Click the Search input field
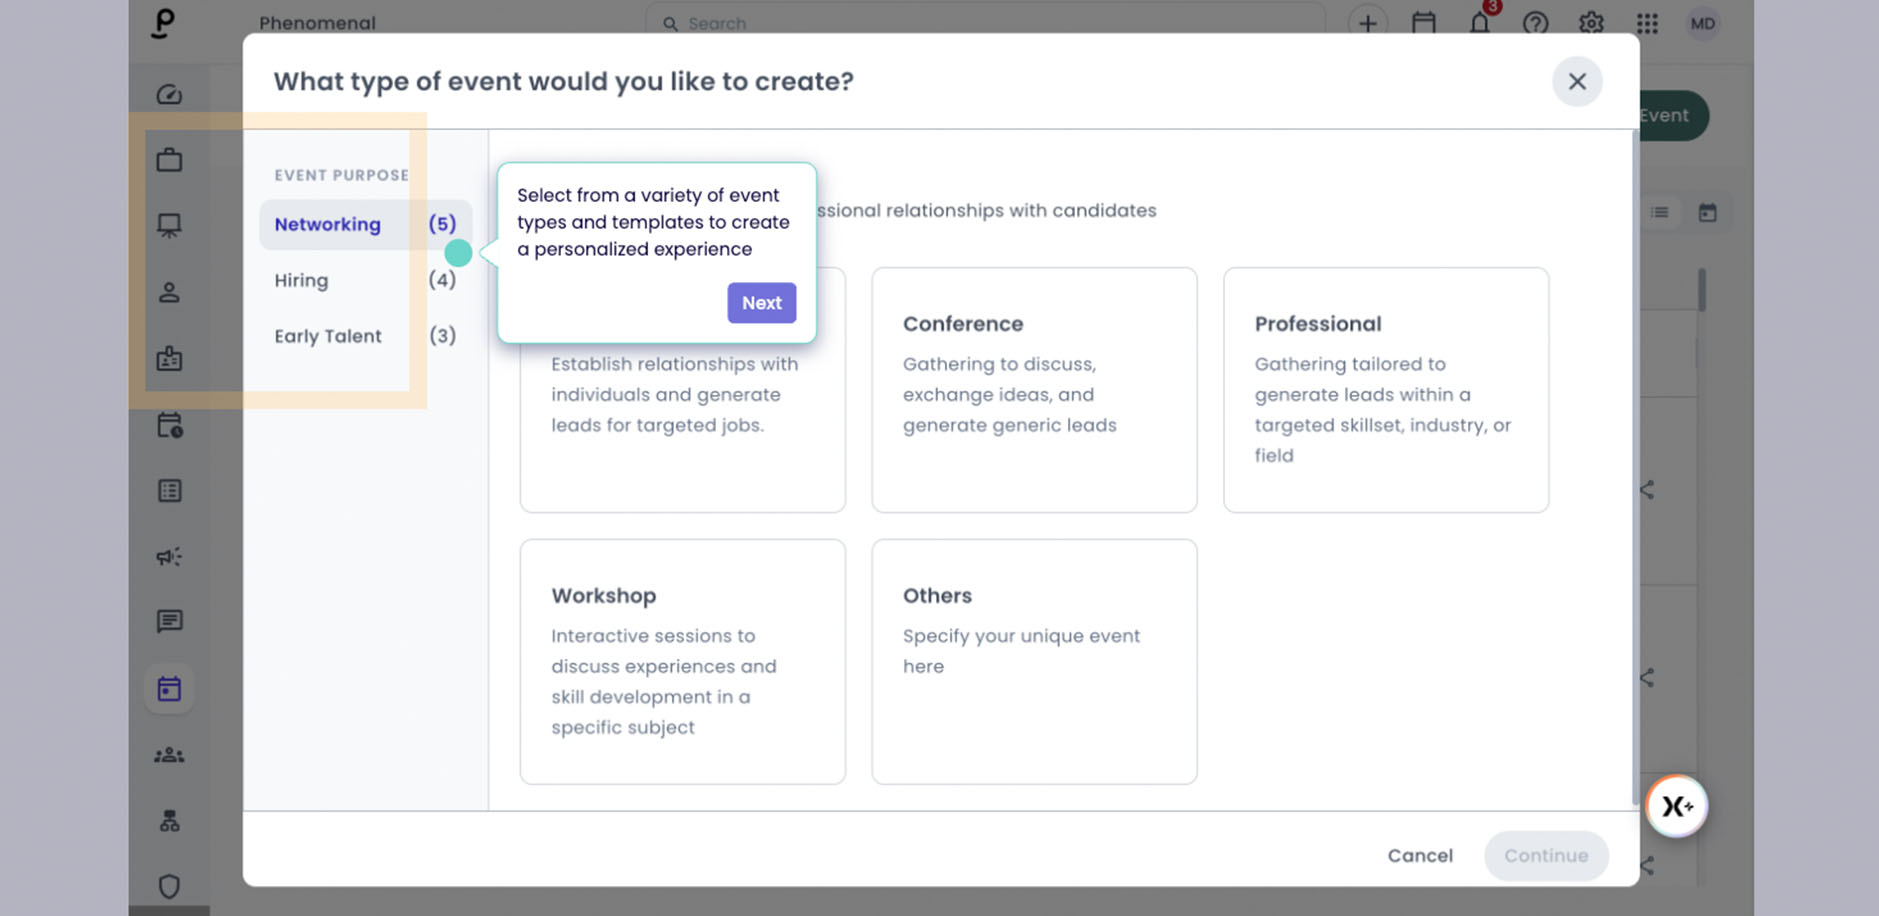Image resolution: width=1879 pixels, height=916 pixels. click(x=985, y=23)
